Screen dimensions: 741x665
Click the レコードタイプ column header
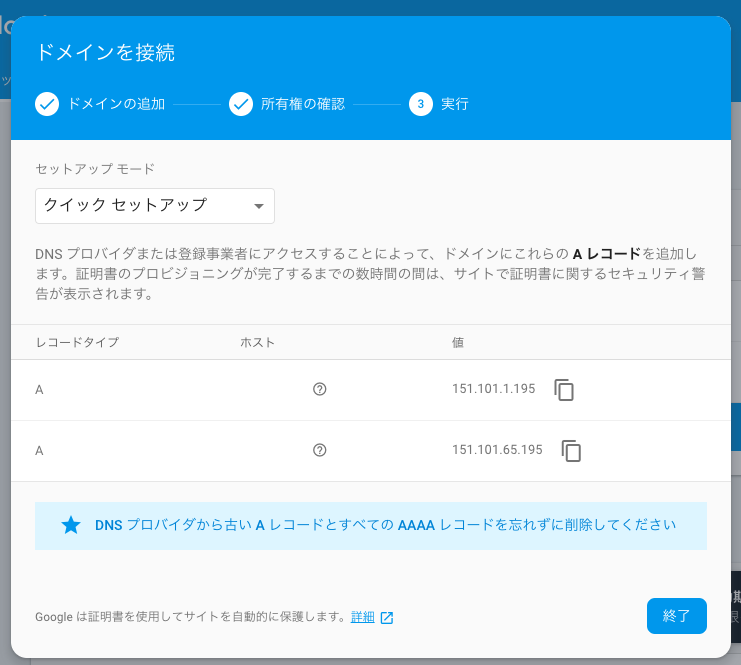78,342
